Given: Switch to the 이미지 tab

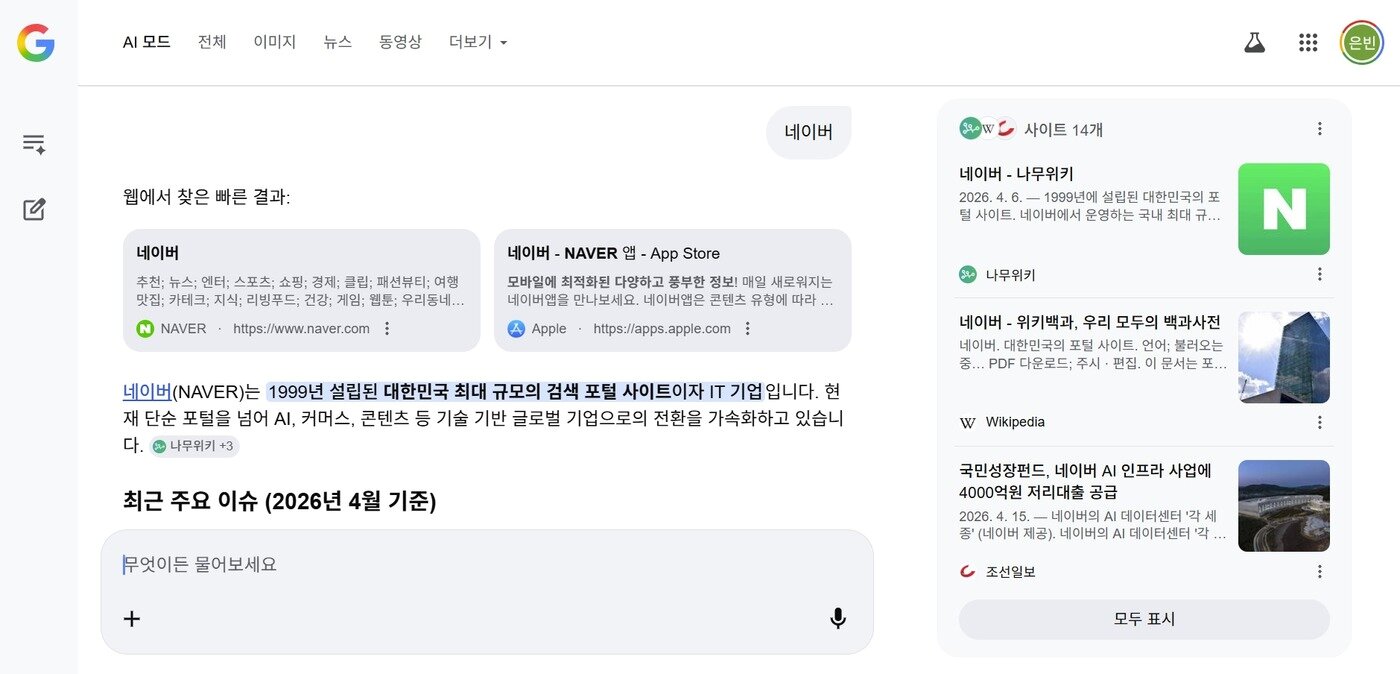Looking at the screenshot, I should [x=274, y=42].
